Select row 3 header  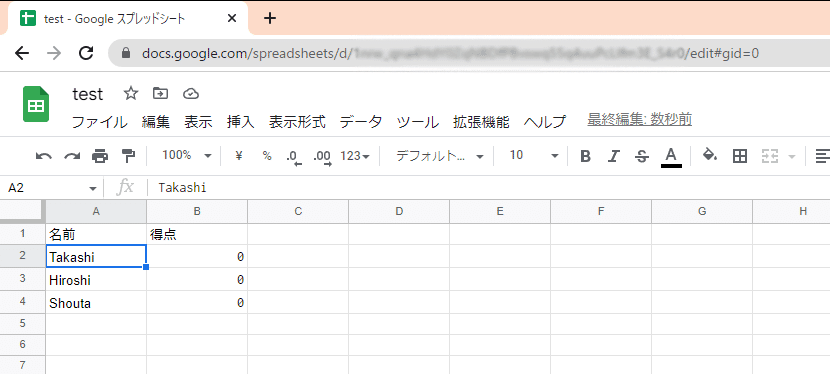[x=22, y=279]
